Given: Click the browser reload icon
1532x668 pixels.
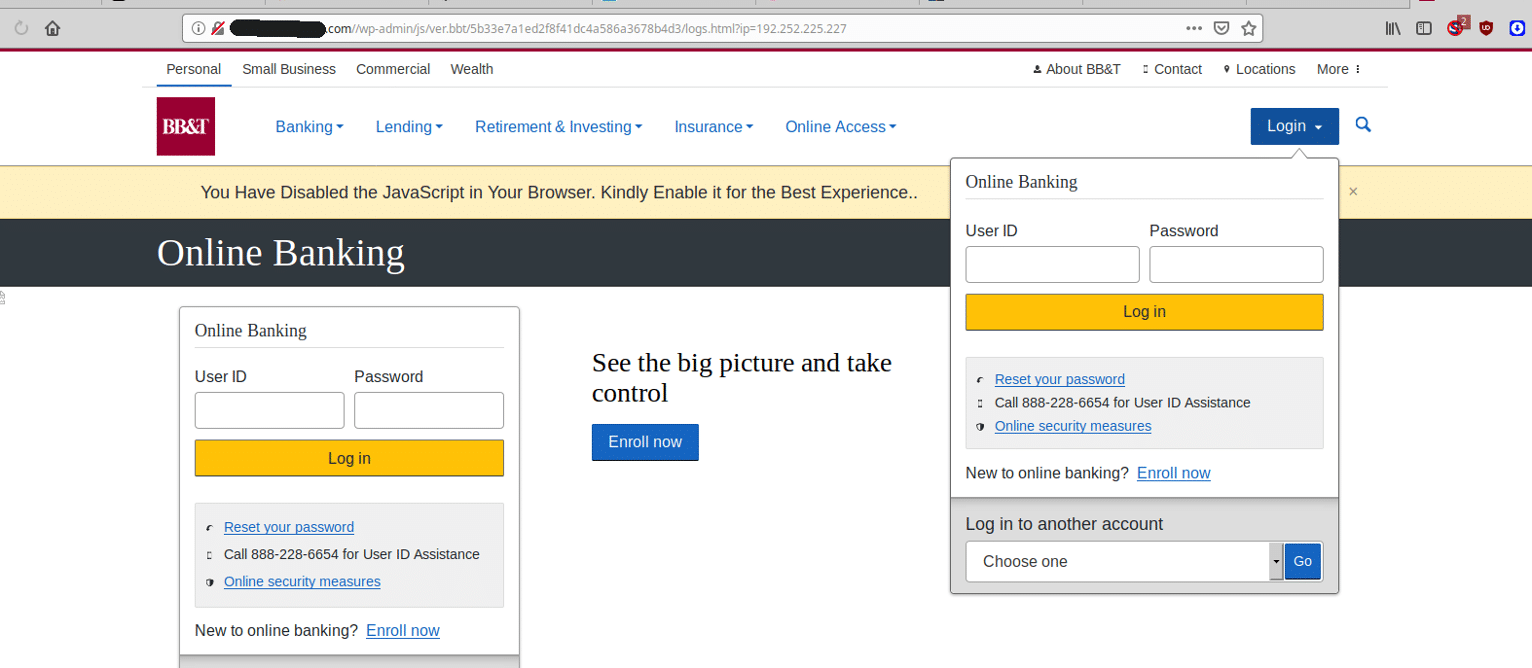Looking at the screenshot, I should 21,28.
